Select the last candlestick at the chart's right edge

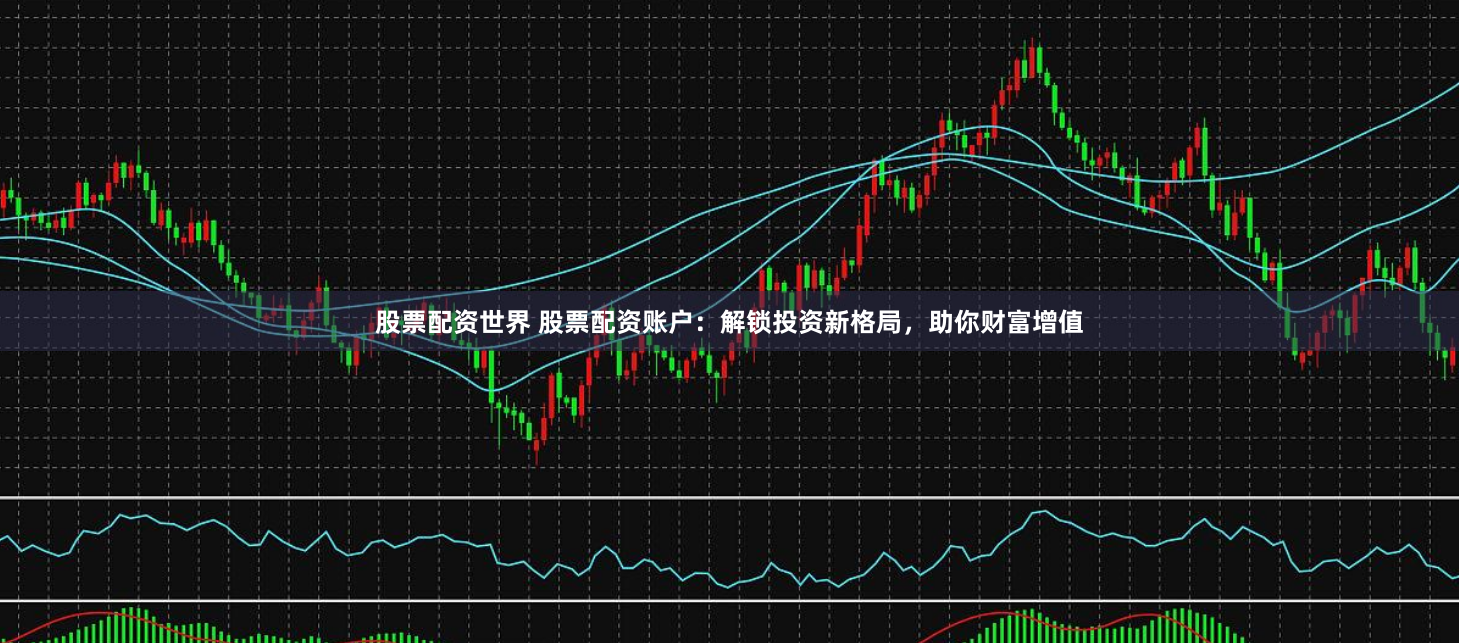1453,355
